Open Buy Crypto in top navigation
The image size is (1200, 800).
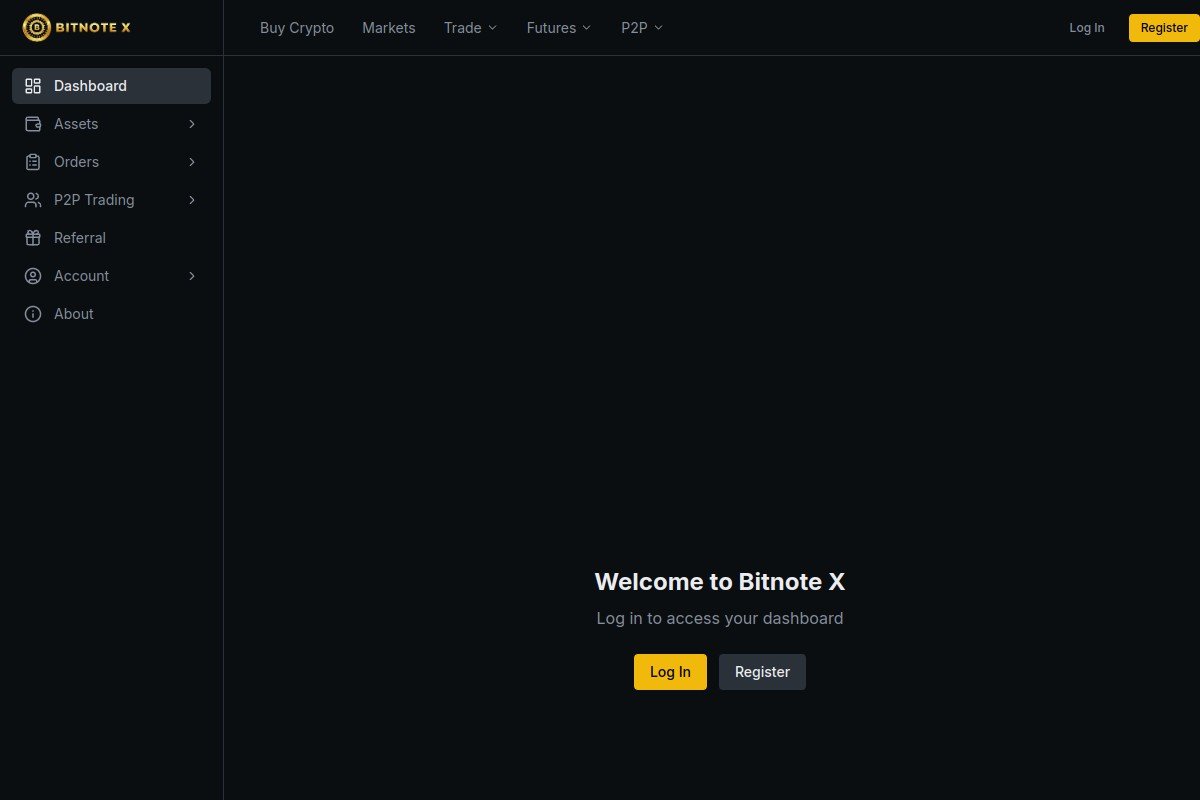pos(297,28)
